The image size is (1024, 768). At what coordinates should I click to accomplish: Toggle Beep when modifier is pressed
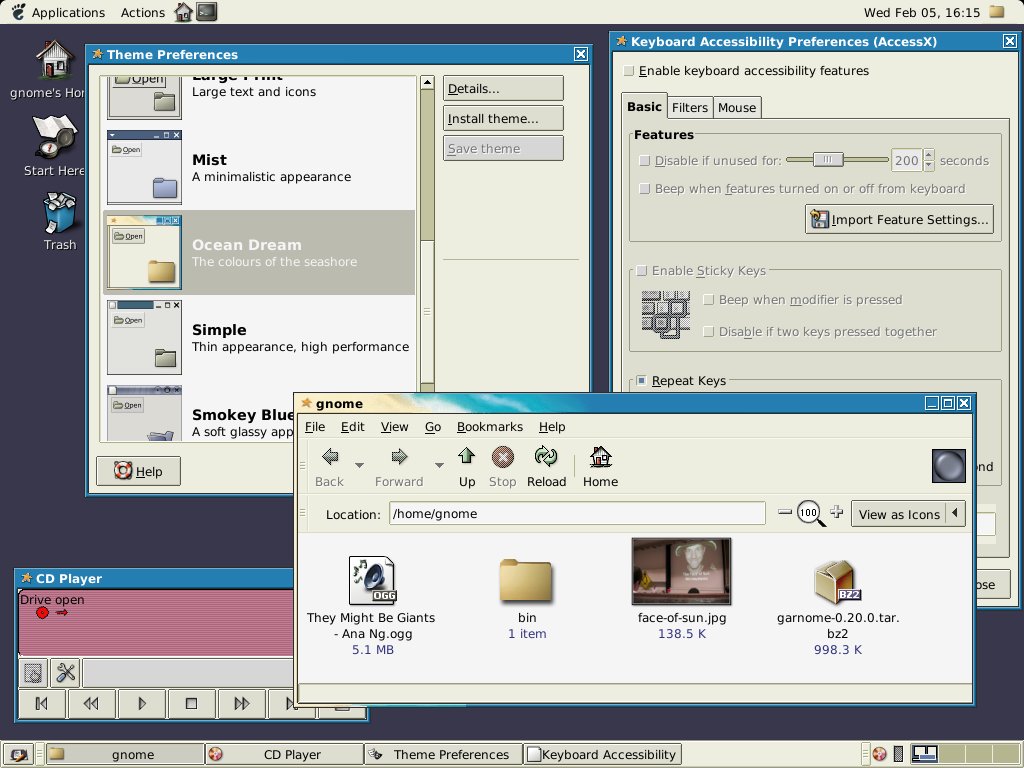[709, 300]
